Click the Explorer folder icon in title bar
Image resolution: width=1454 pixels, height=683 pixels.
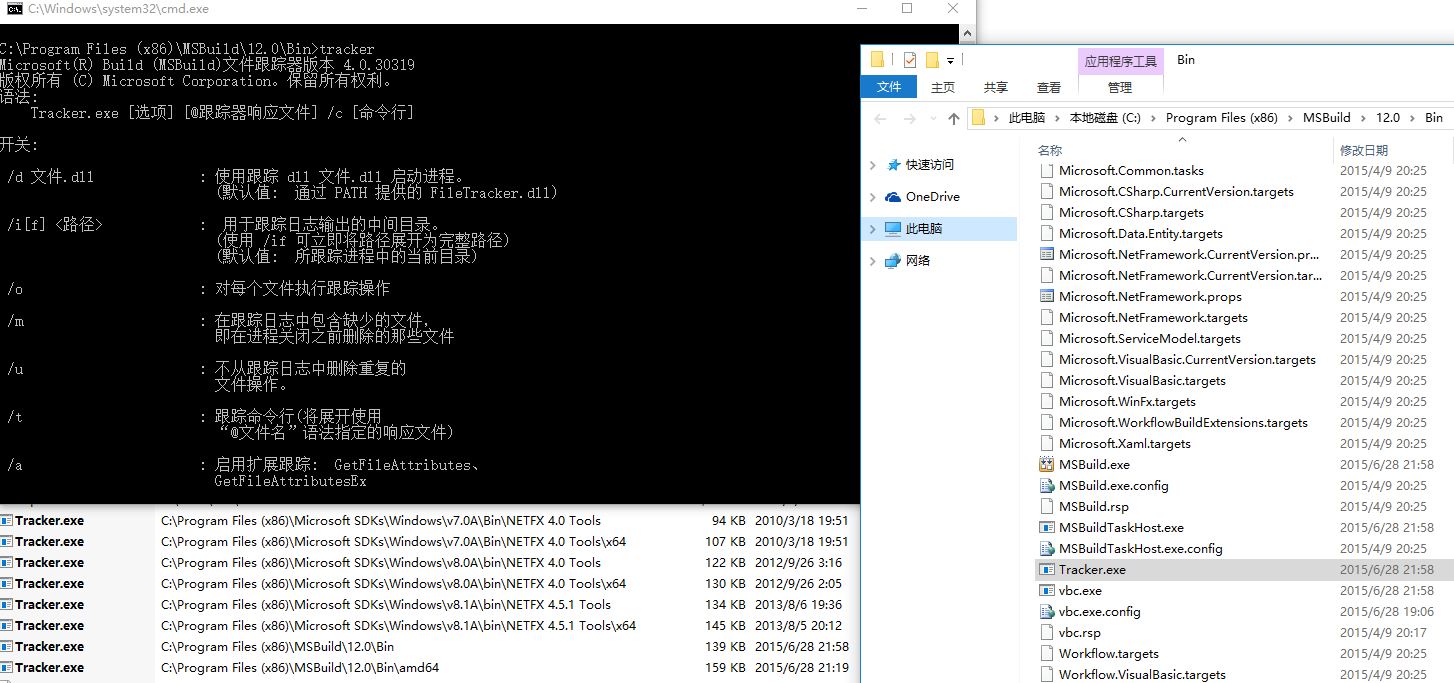pyautogui.click(x=878, y=59)
